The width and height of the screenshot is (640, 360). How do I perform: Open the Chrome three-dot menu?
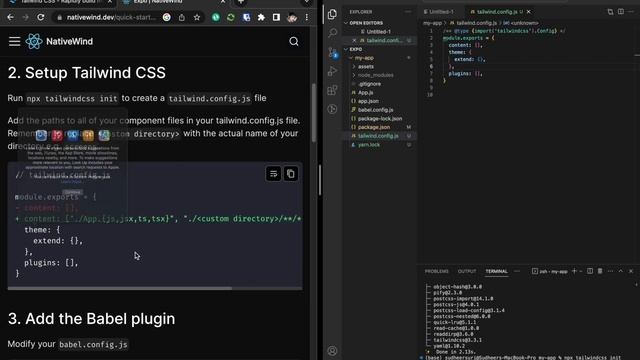[307, 17]
